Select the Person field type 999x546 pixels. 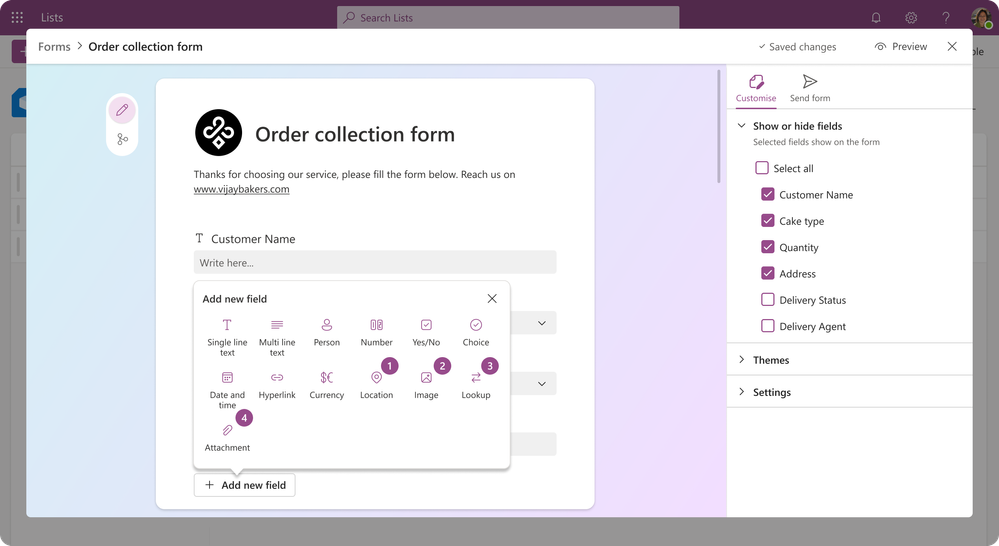click(x=326, y=333)
